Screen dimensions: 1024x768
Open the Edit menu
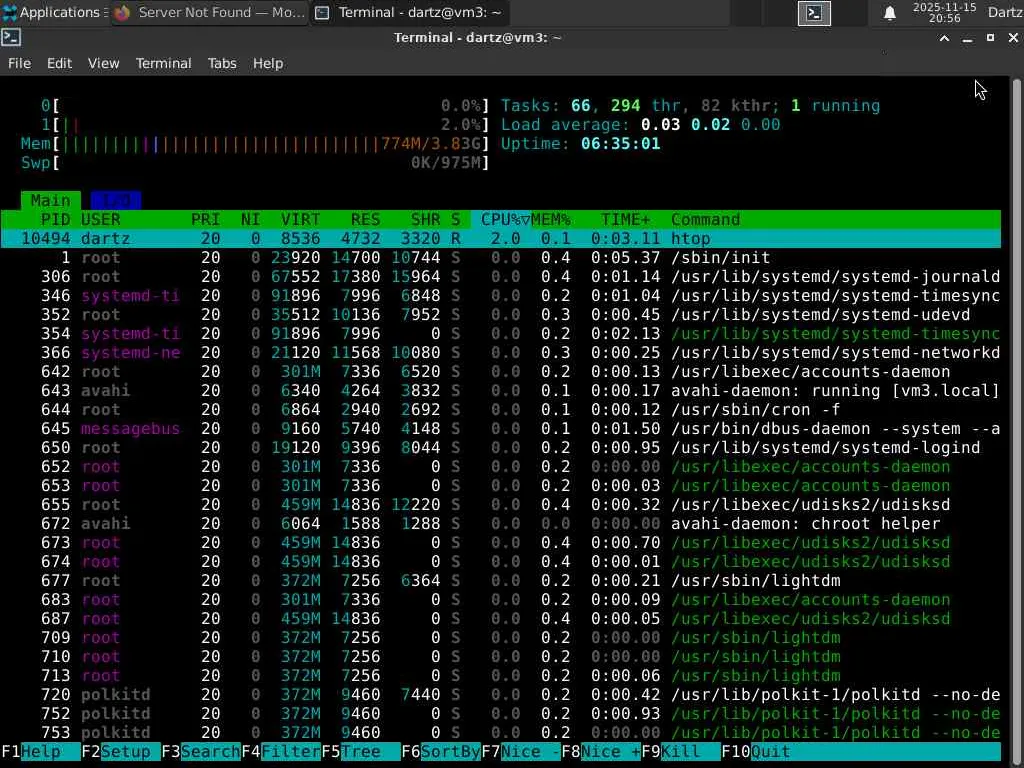coord(59,63)
